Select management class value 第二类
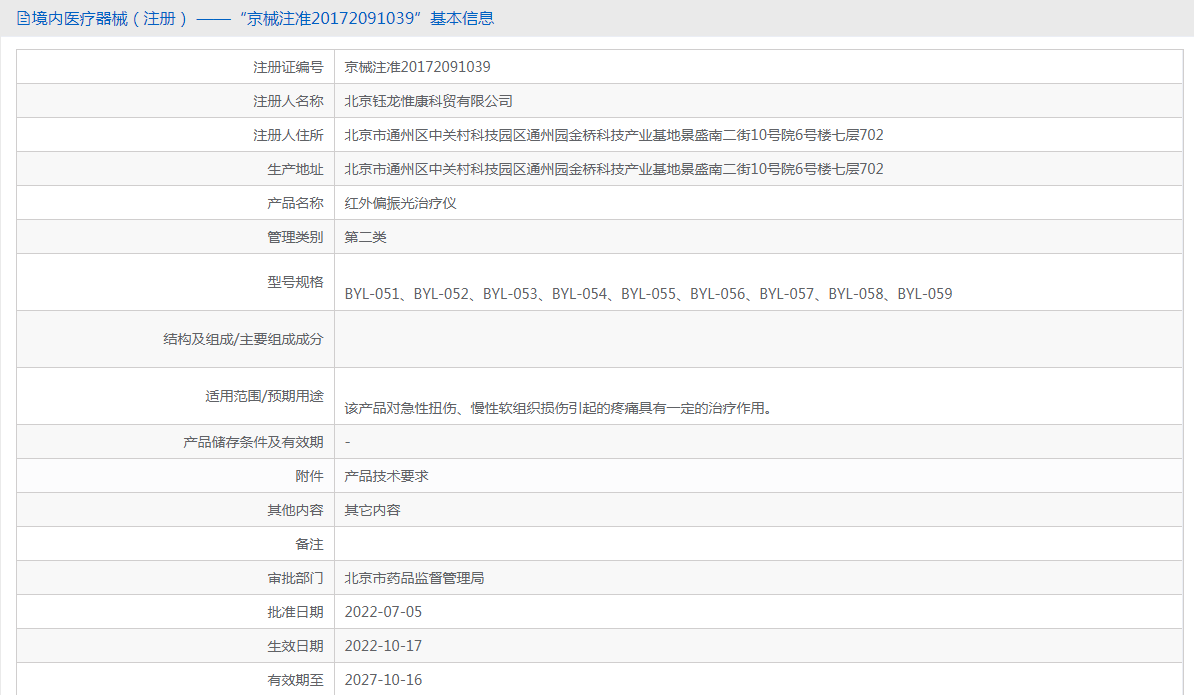 point(366,237)
